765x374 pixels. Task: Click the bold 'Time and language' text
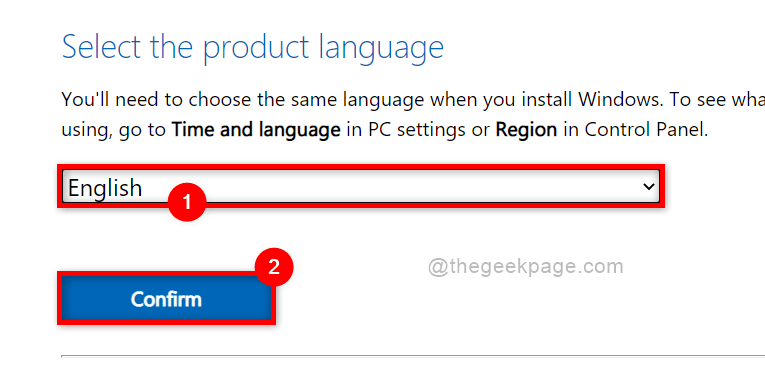pos(256,130)
